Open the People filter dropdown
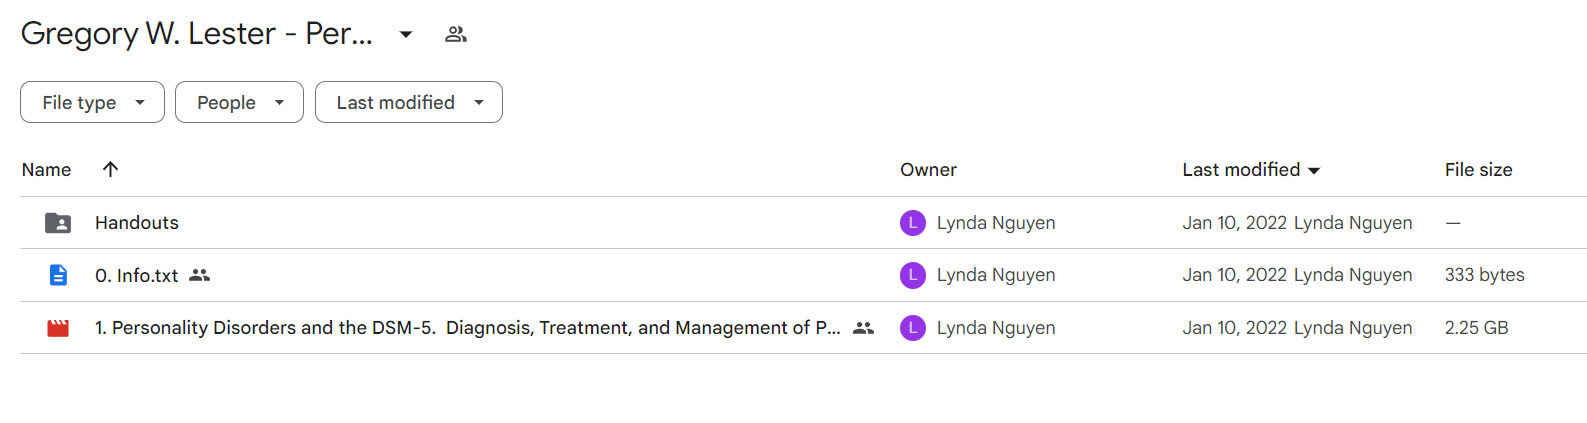 click(239, 102)
